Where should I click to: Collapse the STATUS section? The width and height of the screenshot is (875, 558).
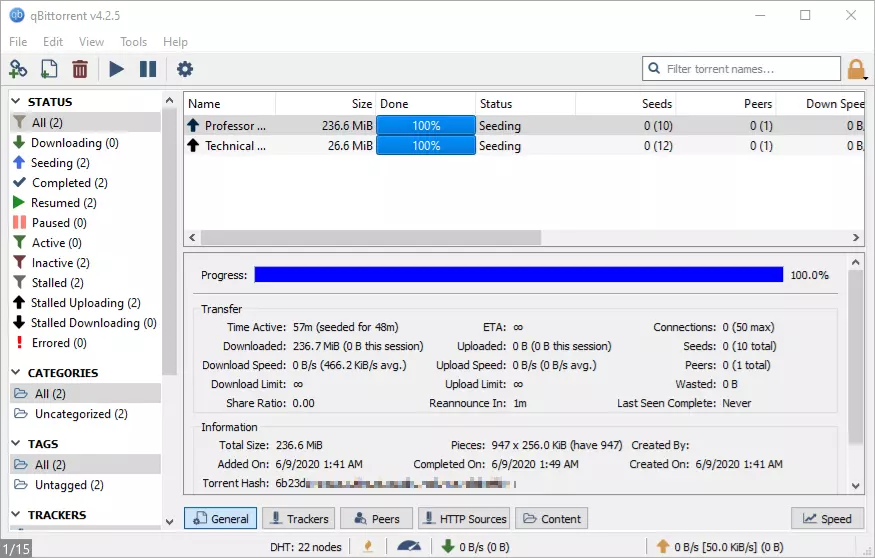[16, 102]
